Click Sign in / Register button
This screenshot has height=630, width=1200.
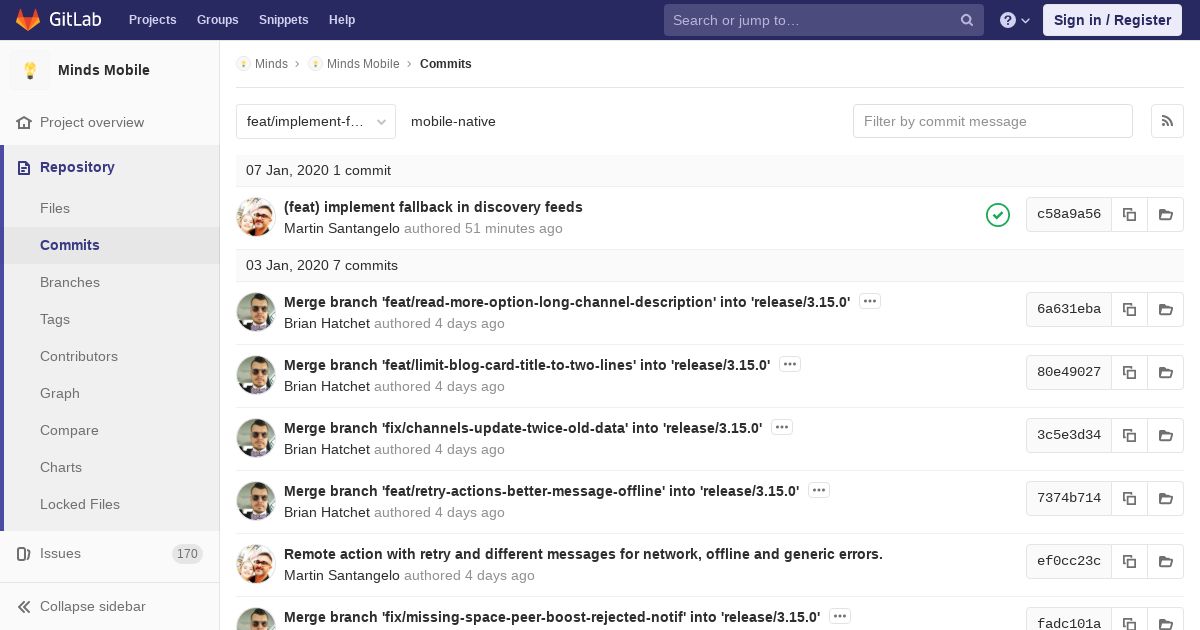[1112, 20]
